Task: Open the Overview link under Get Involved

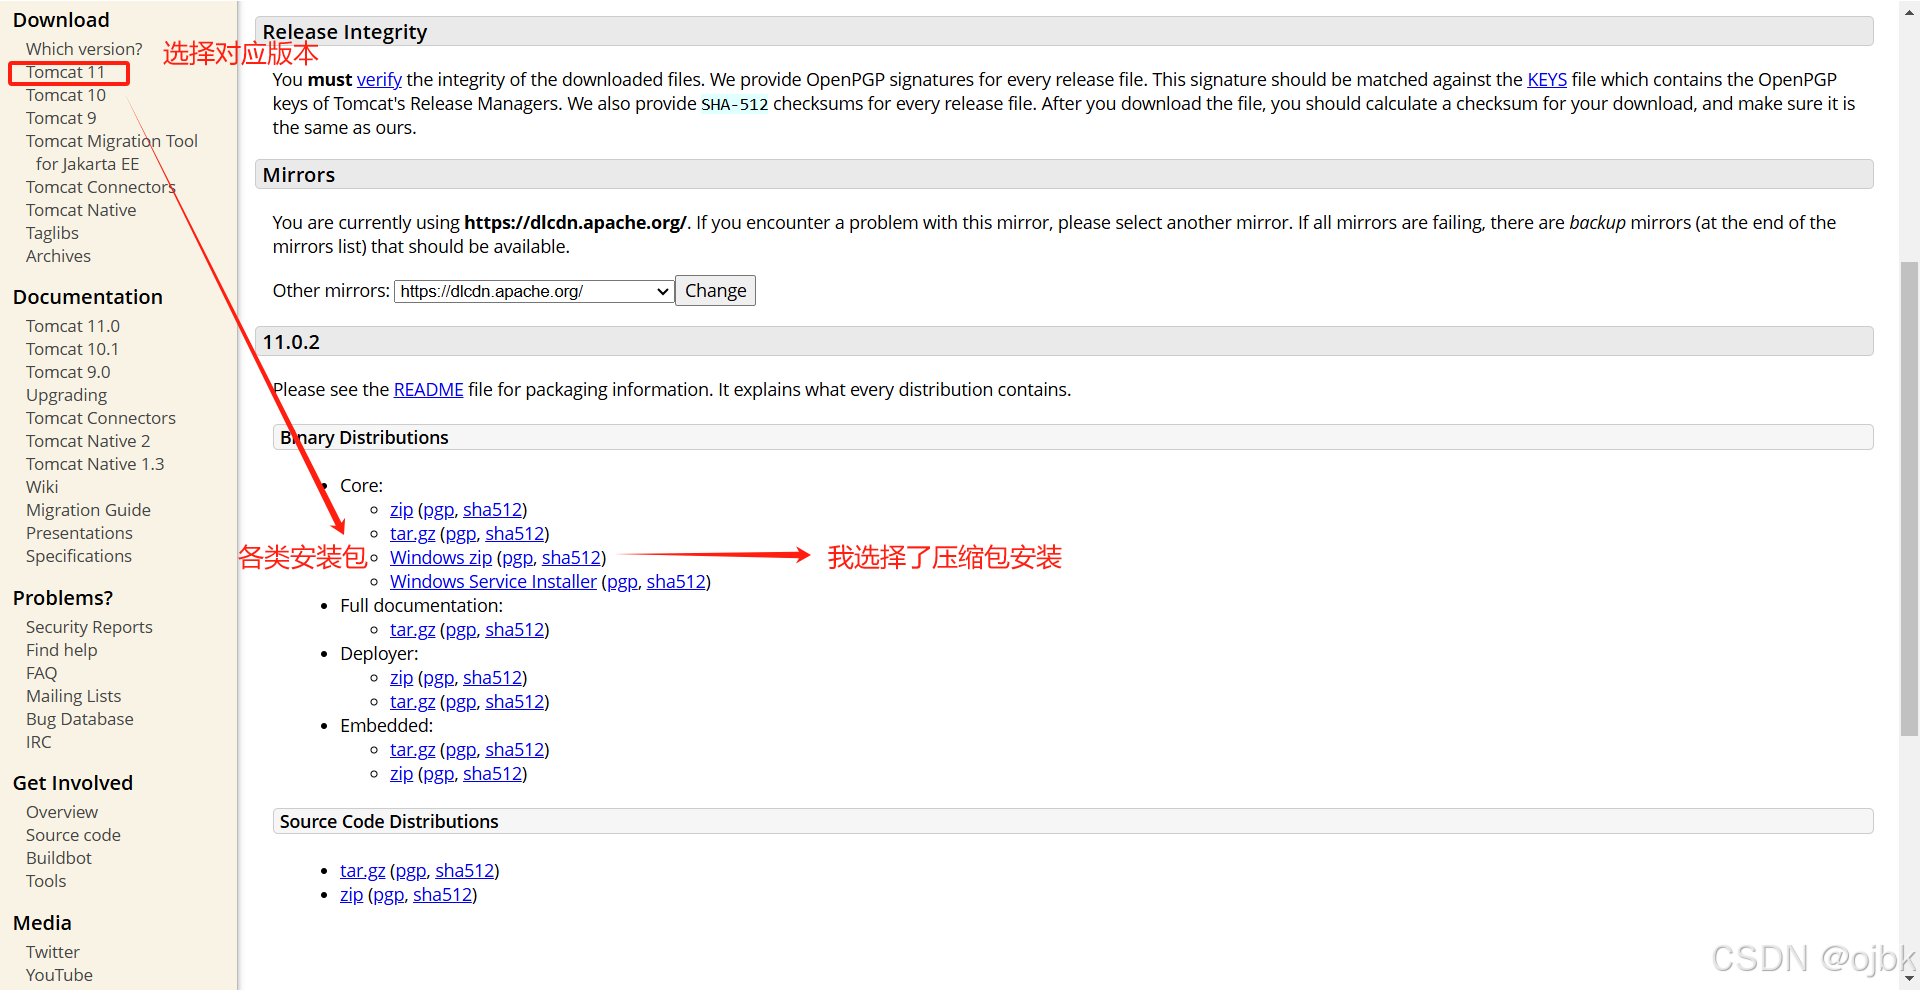Action: click(x=62, y=812)
